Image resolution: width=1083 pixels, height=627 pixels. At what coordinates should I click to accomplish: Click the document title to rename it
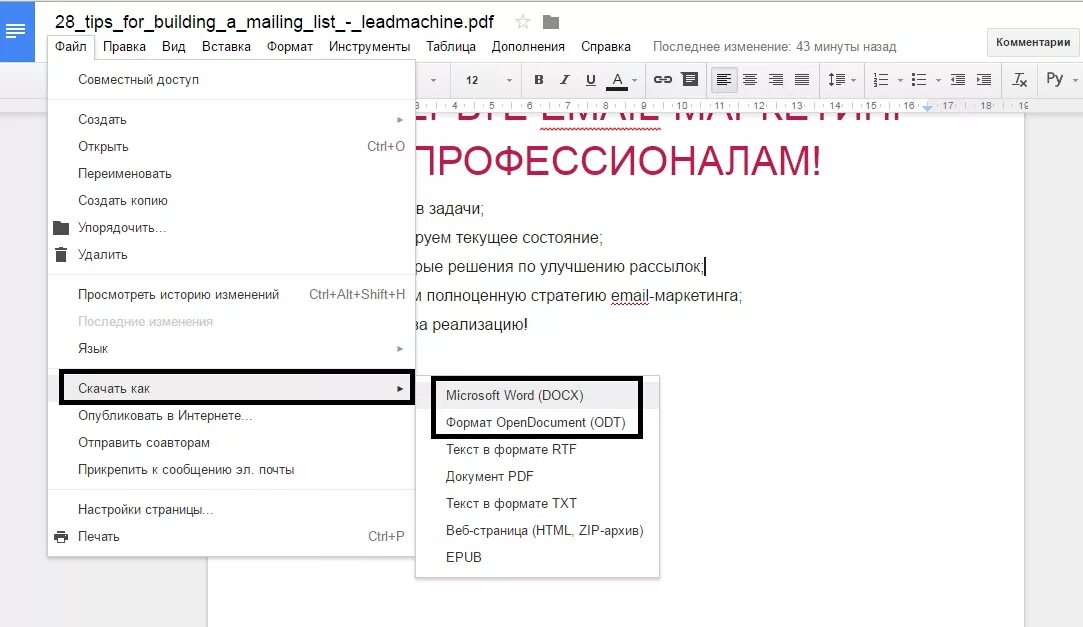tap(274, 22)
